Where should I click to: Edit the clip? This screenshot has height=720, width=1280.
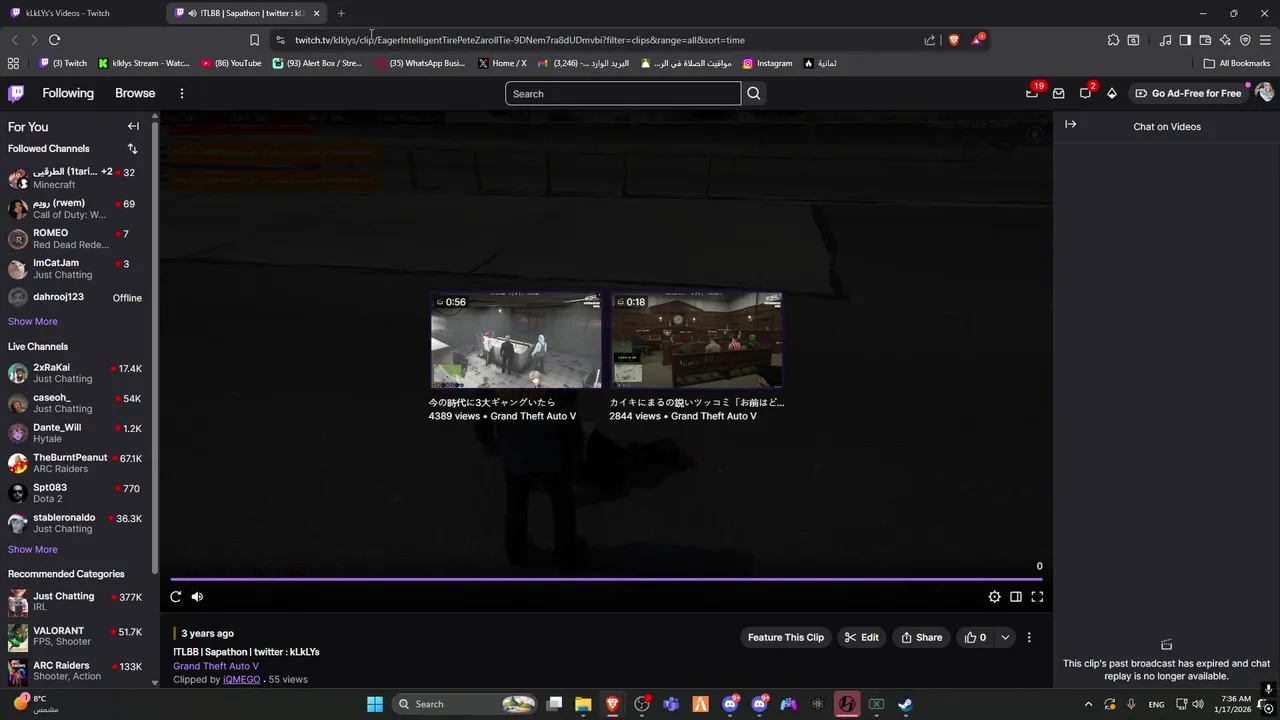coord(861,637)
